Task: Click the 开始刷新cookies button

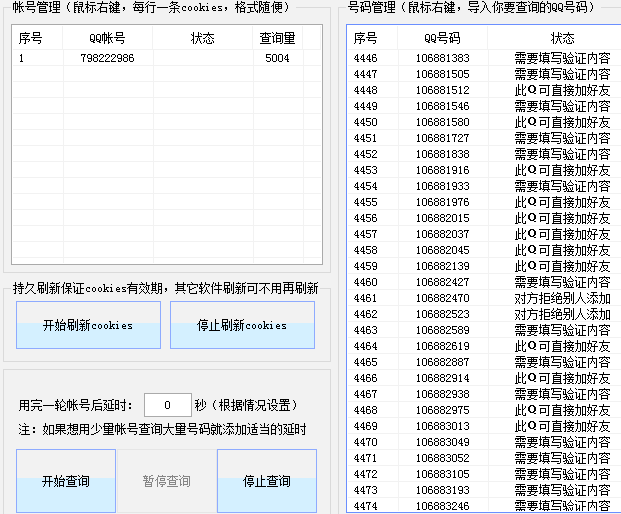Action: coord(88,325)
